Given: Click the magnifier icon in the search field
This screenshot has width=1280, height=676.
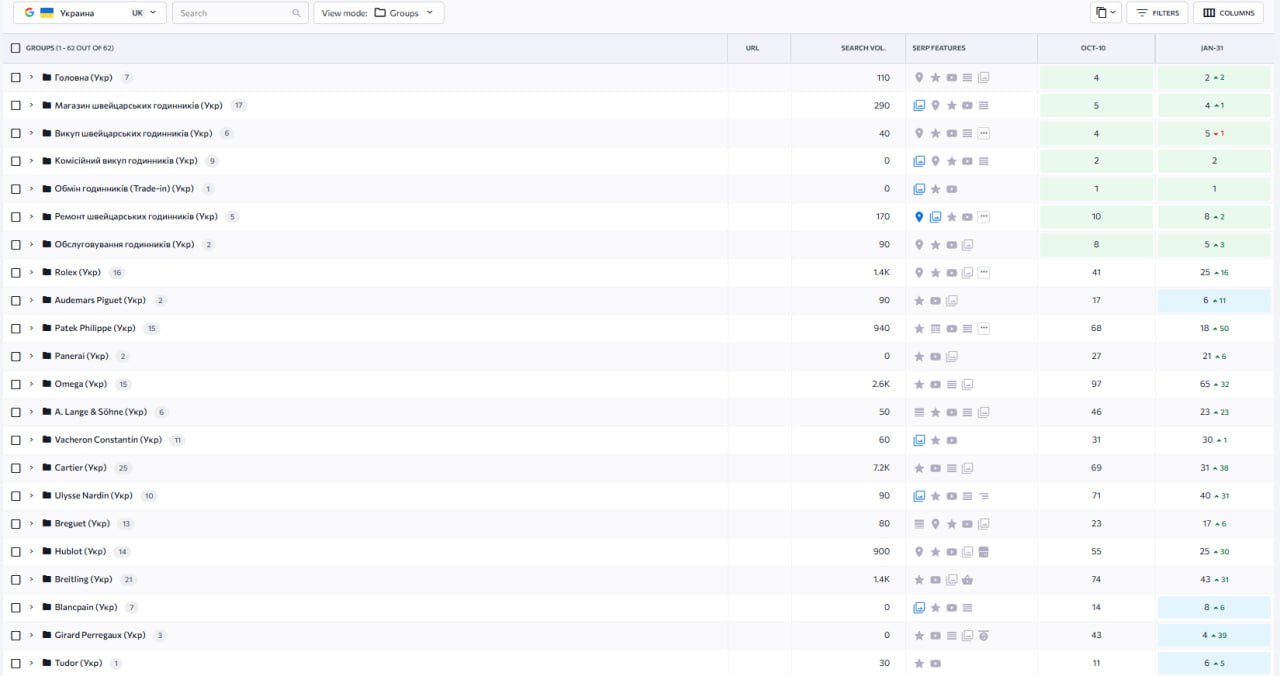Looking at the screenshot, I should pyautogui.click(x=296, y=13).
